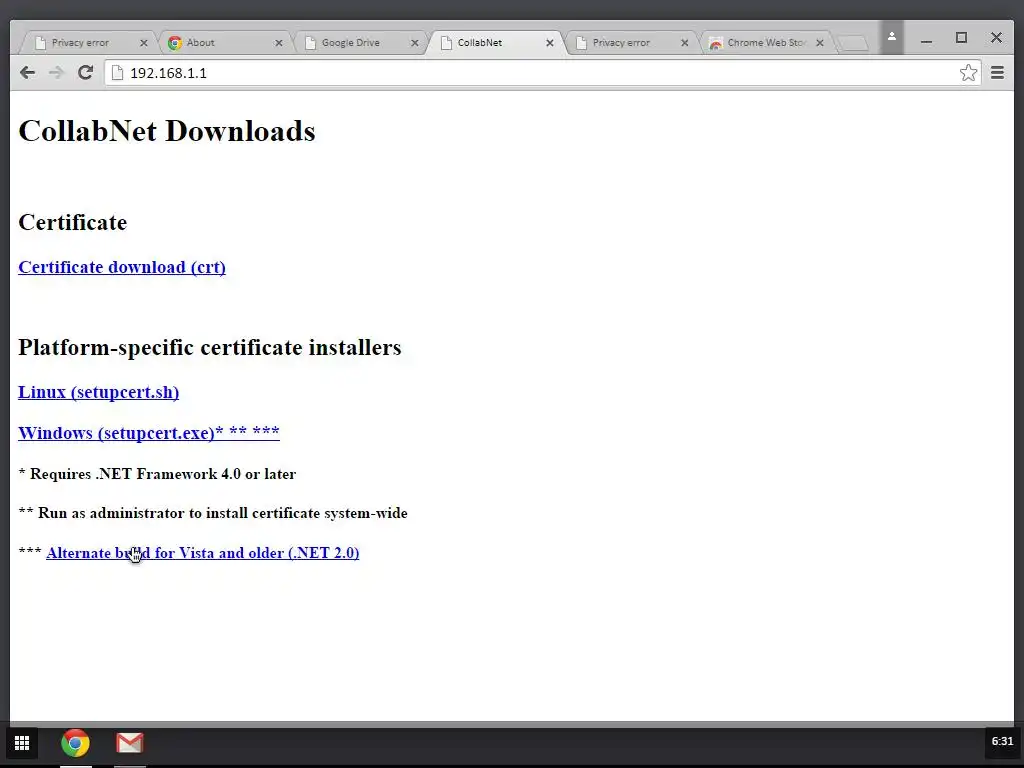Close the About tab
The height and width of the screenshot is (768, 1024).
tap(279, 42)
